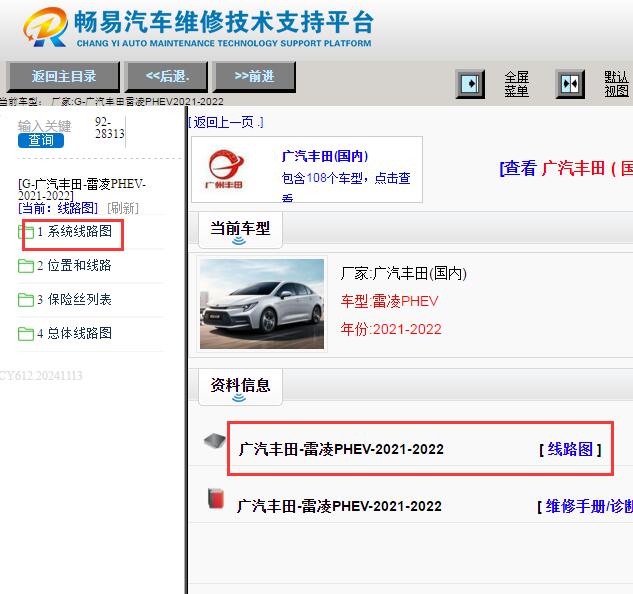Open the 2 位置和线路 tree item
The height and width of the screenshot is (594, 633).
point(74,265)
